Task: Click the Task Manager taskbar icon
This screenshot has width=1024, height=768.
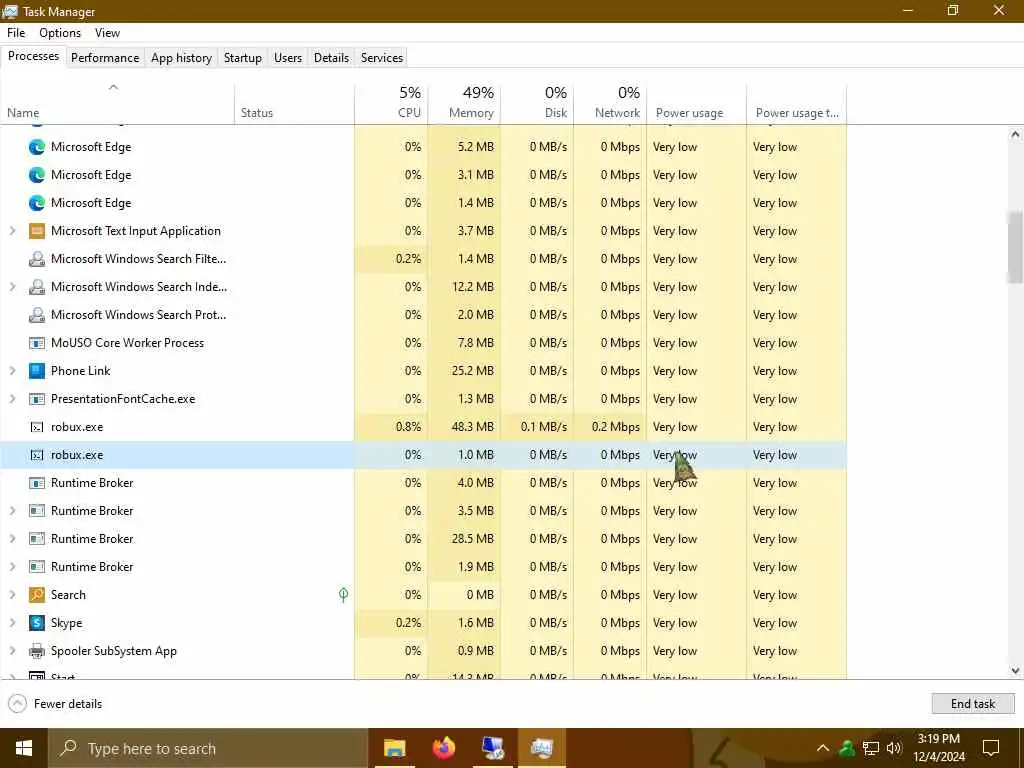Action: (x=541, y=748)
